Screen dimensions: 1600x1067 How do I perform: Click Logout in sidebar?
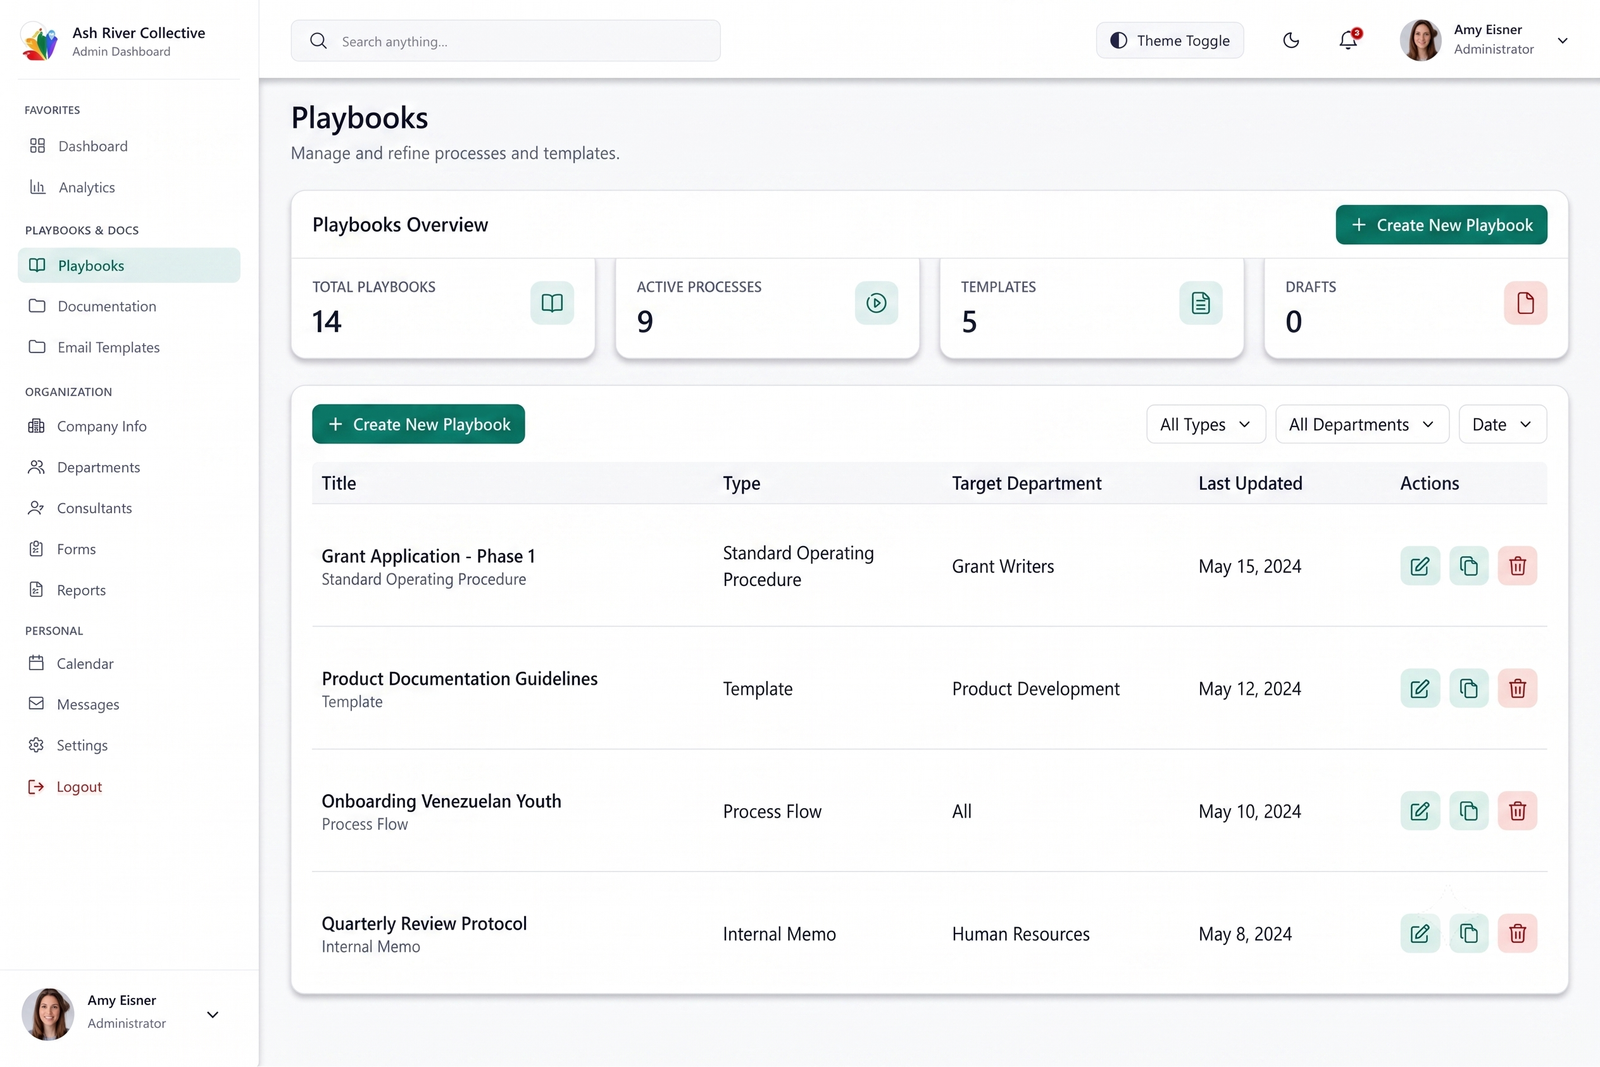129,787
